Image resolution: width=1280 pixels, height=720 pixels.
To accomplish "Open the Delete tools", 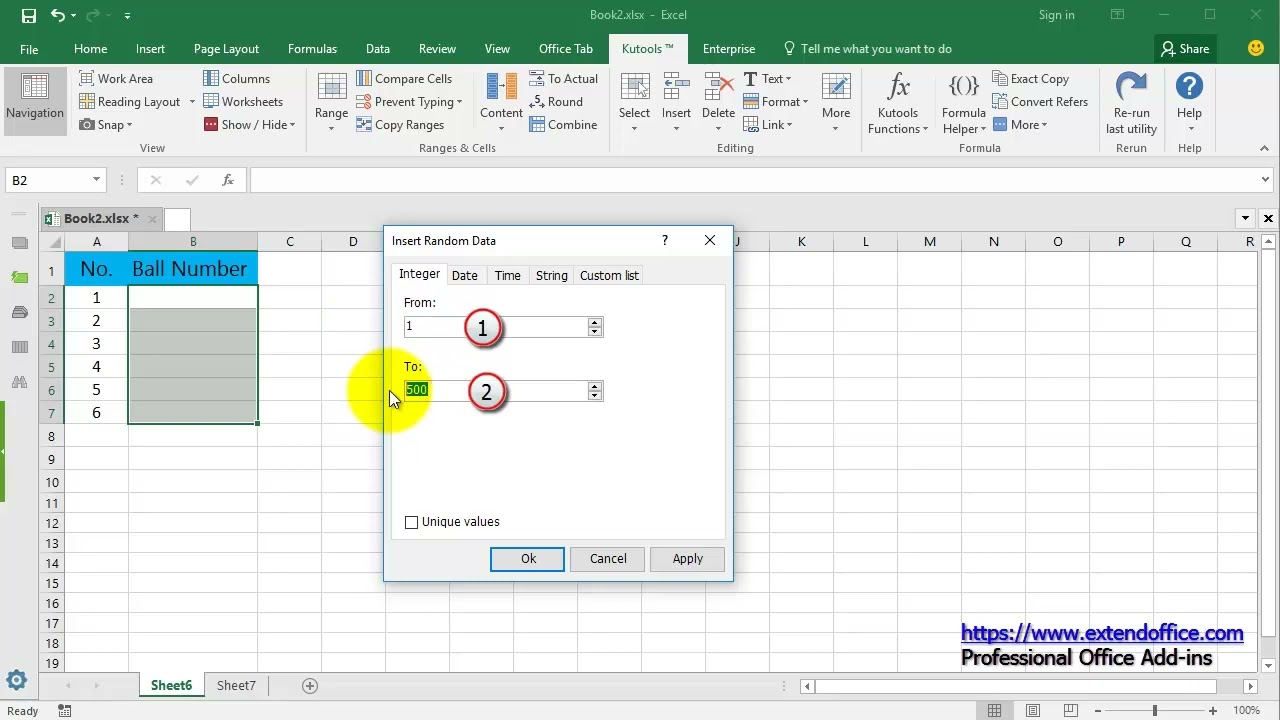I will pyautogui.click(x=718, y=100).
